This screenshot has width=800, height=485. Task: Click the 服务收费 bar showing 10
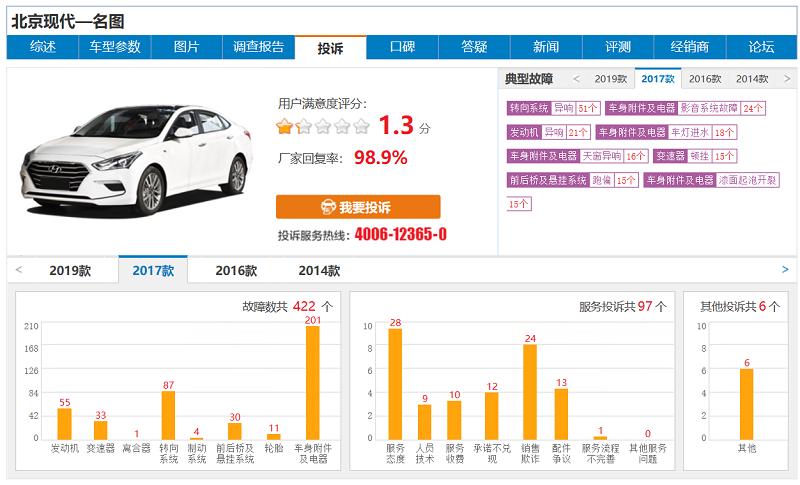pyautogui.click(x=455, y=420)
